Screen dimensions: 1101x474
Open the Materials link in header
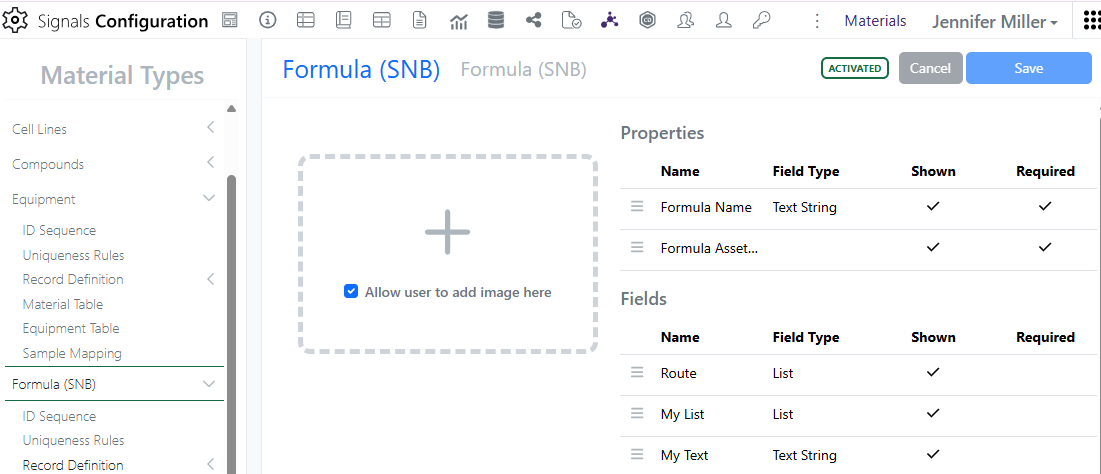click(x=875, y=21)
